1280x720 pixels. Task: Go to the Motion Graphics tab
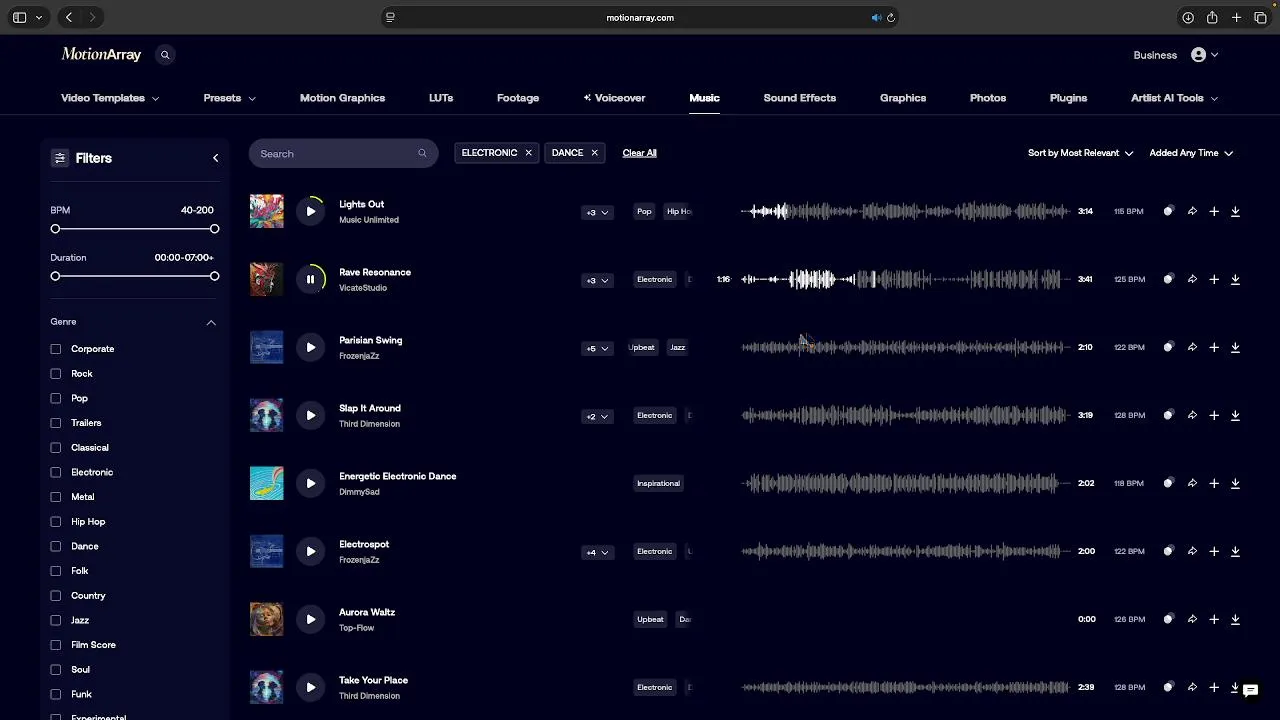click(x=342, y=98)
